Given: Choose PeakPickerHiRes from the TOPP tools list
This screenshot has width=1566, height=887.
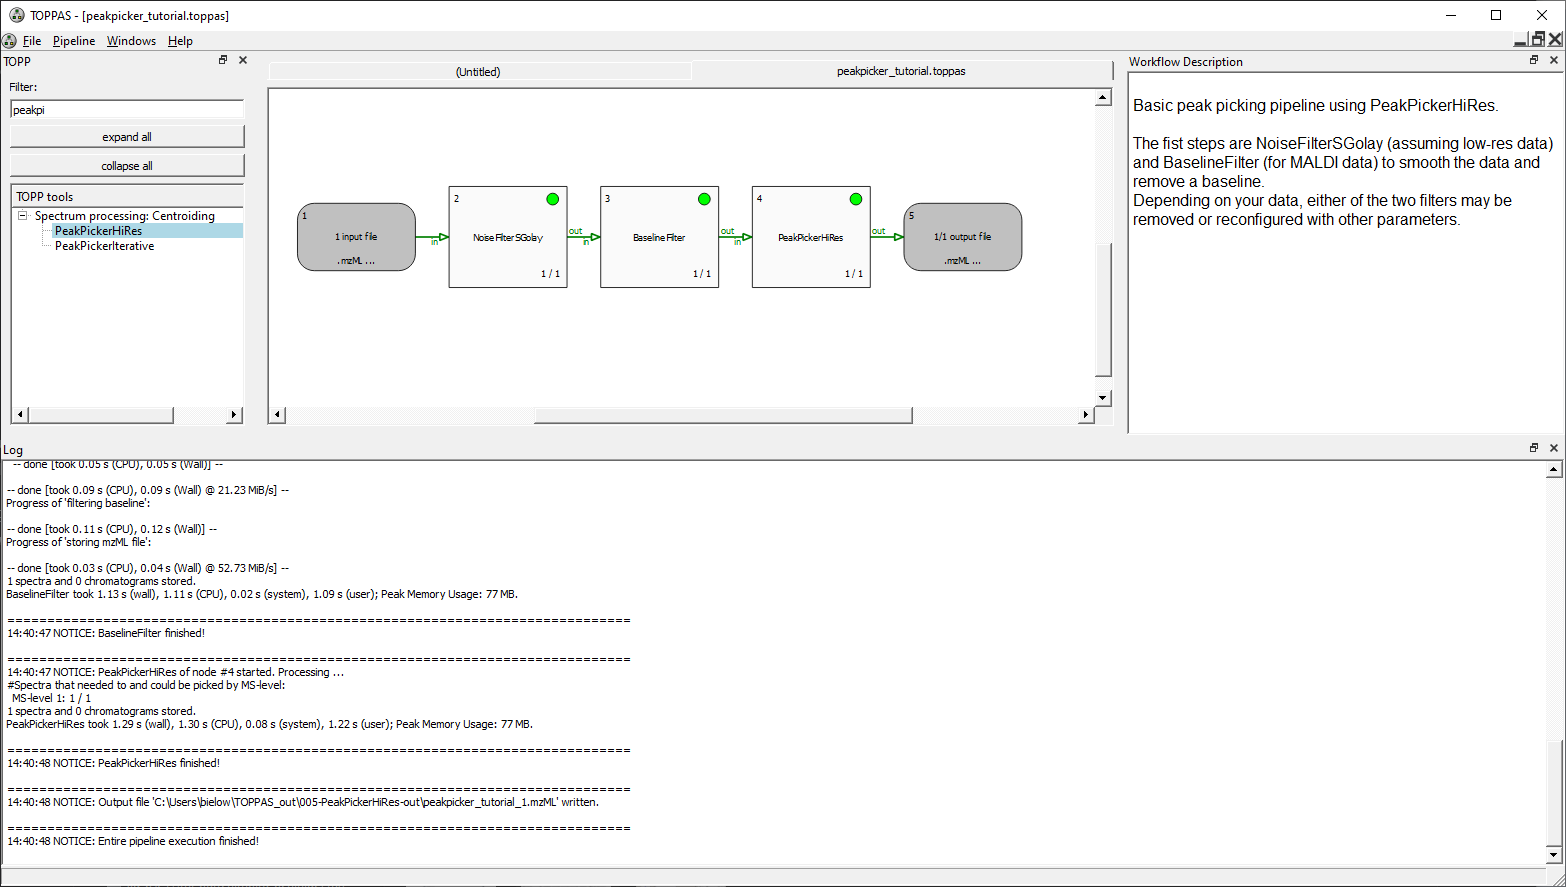Looking at the screenshot, I should pos(98,231).
